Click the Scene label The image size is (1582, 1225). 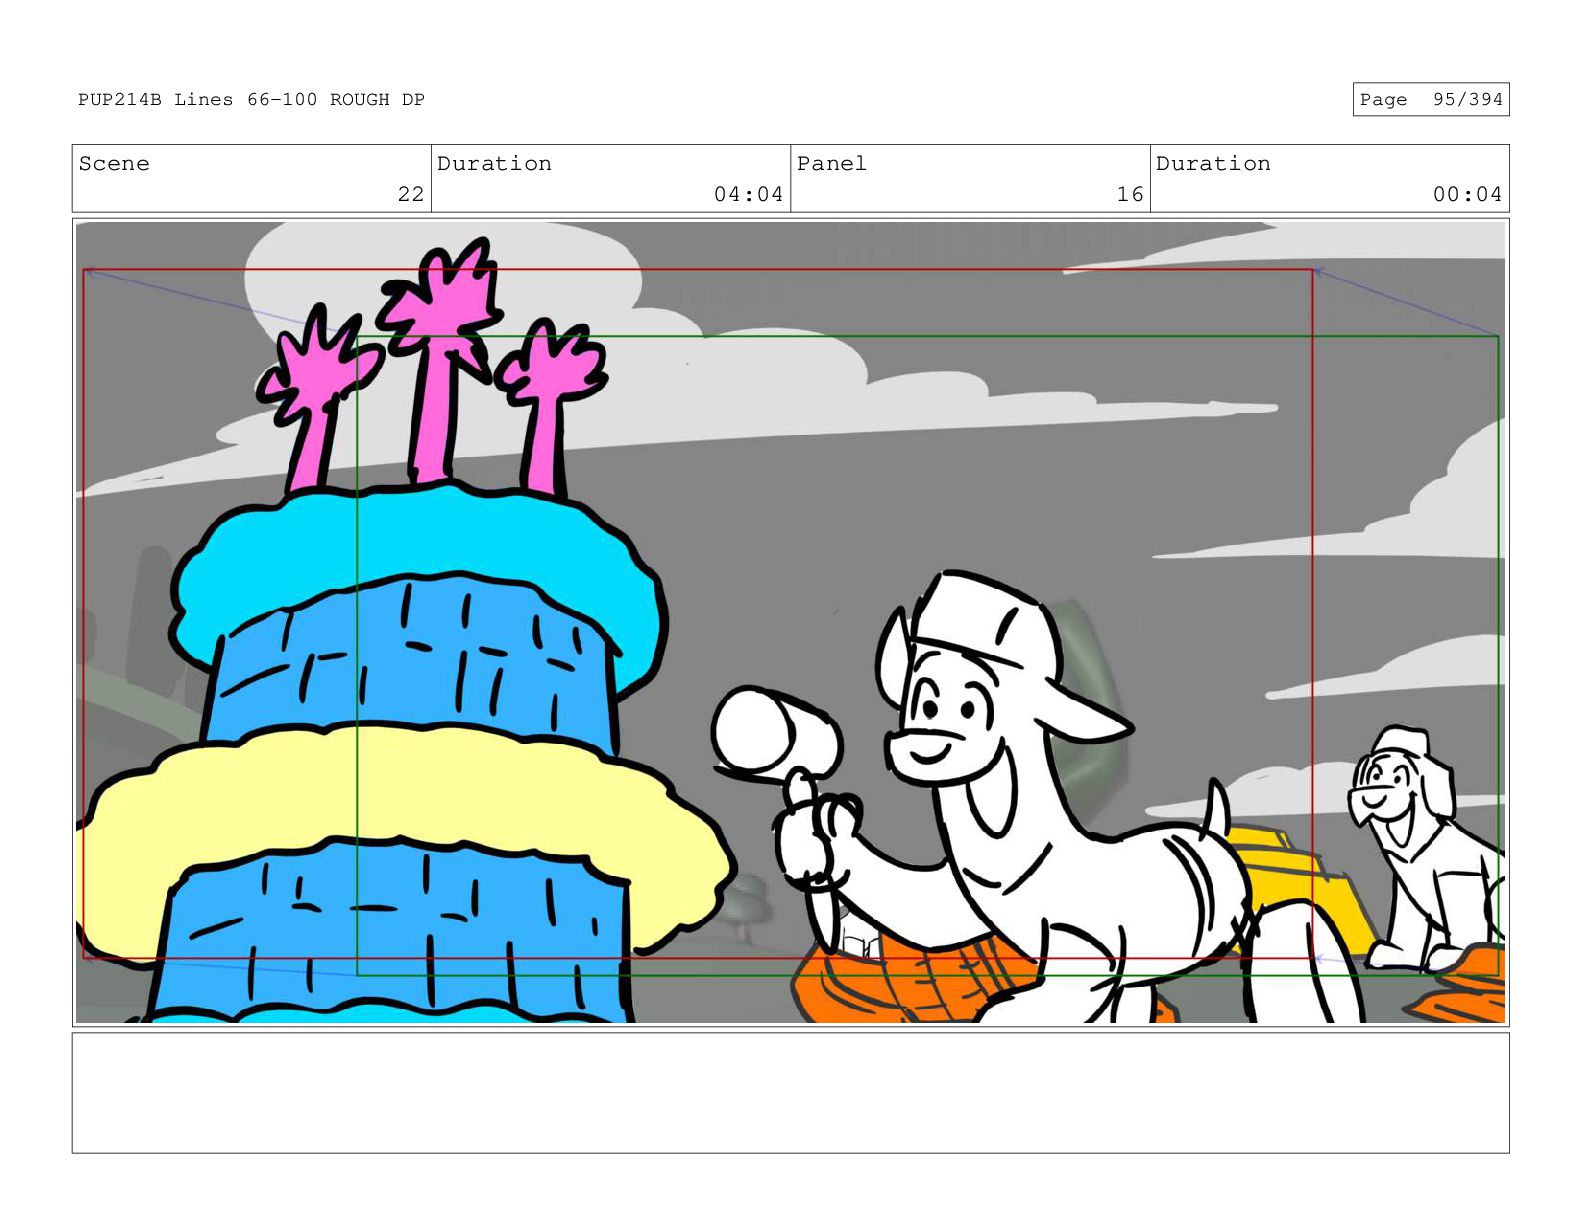click(114, 164)
